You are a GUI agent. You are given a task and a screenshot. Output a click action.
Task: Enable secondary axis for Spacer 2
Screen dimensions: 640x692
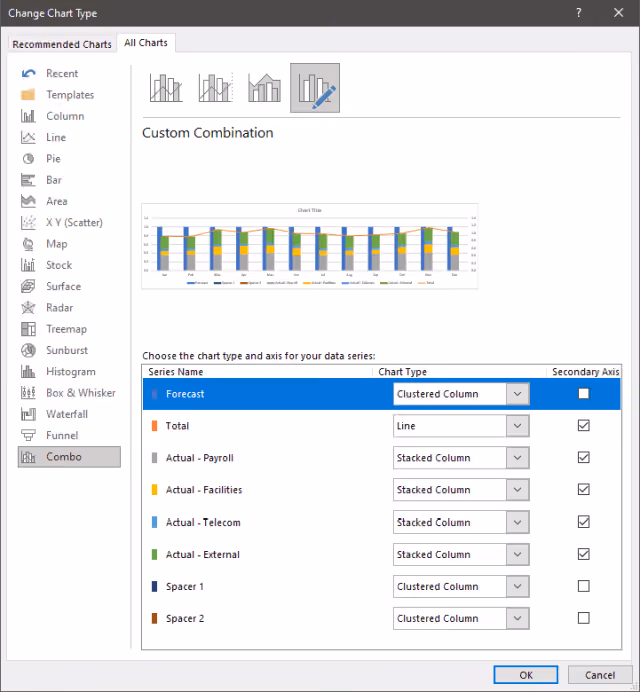click(584, 618)
